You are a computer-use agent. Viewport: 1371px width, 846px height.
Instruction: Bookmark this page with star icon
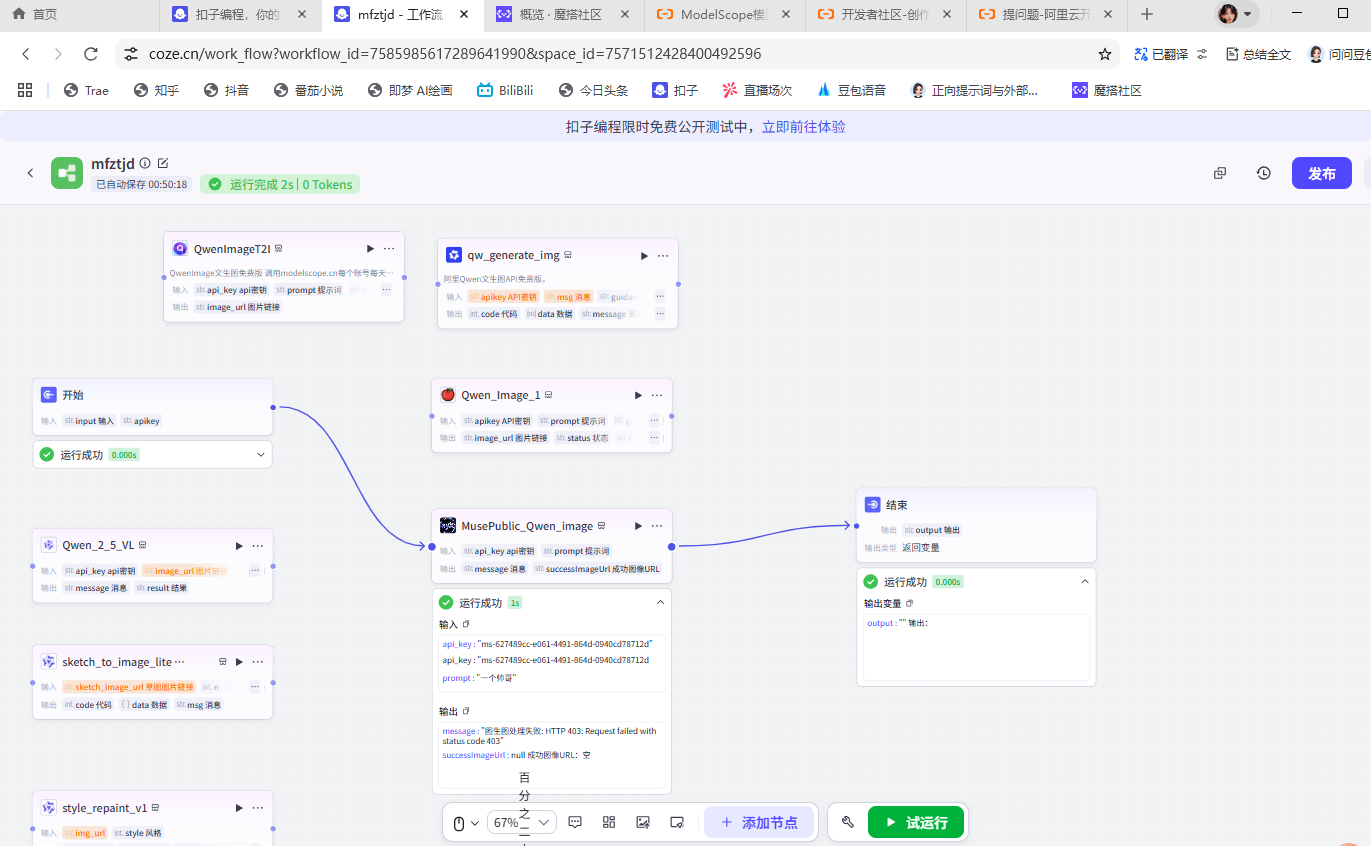coord(1105,54)
